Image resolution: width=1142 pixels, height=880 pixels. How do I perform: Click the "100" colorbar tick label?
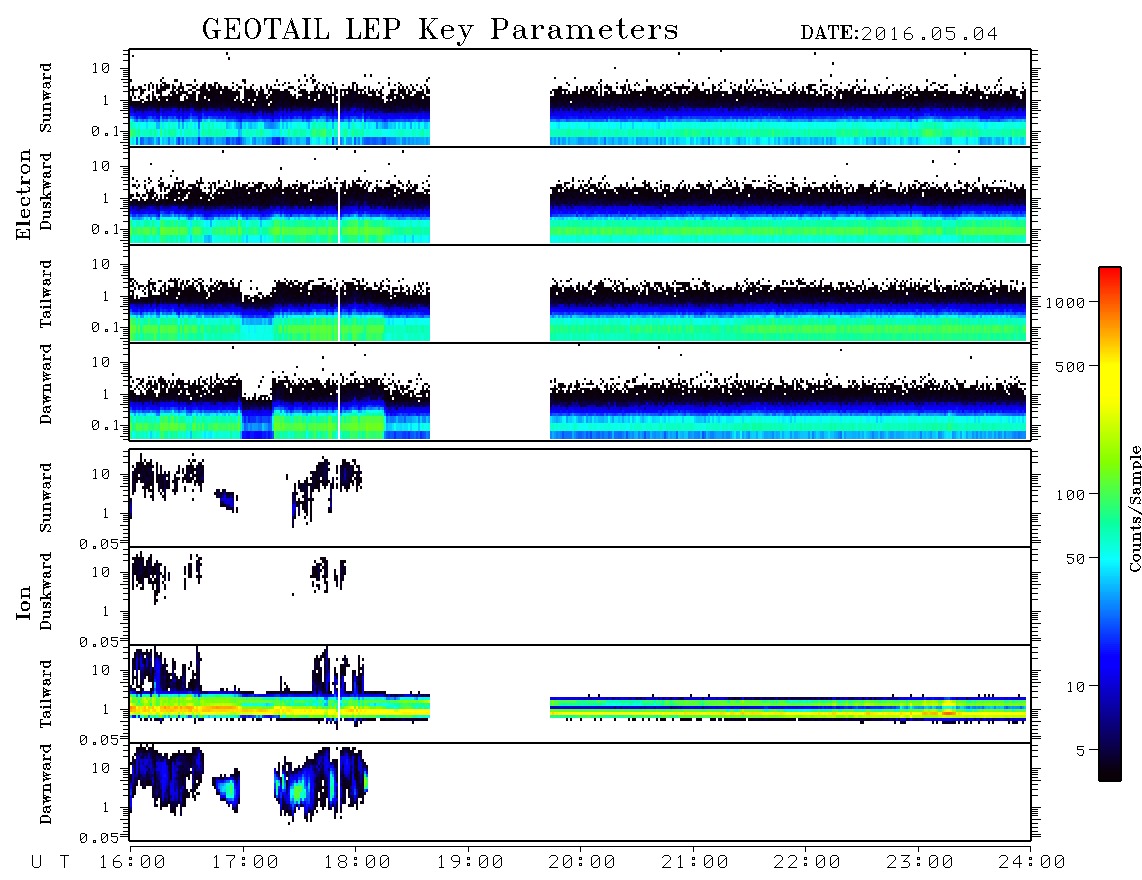[1070, 495]
